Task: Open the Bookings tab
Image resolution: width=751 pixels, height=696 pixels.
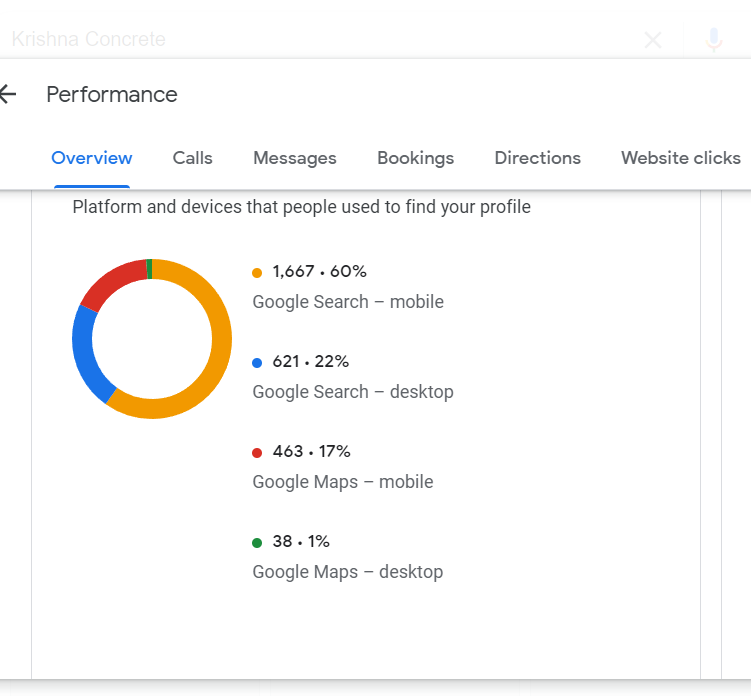Action: pos(415,158)
